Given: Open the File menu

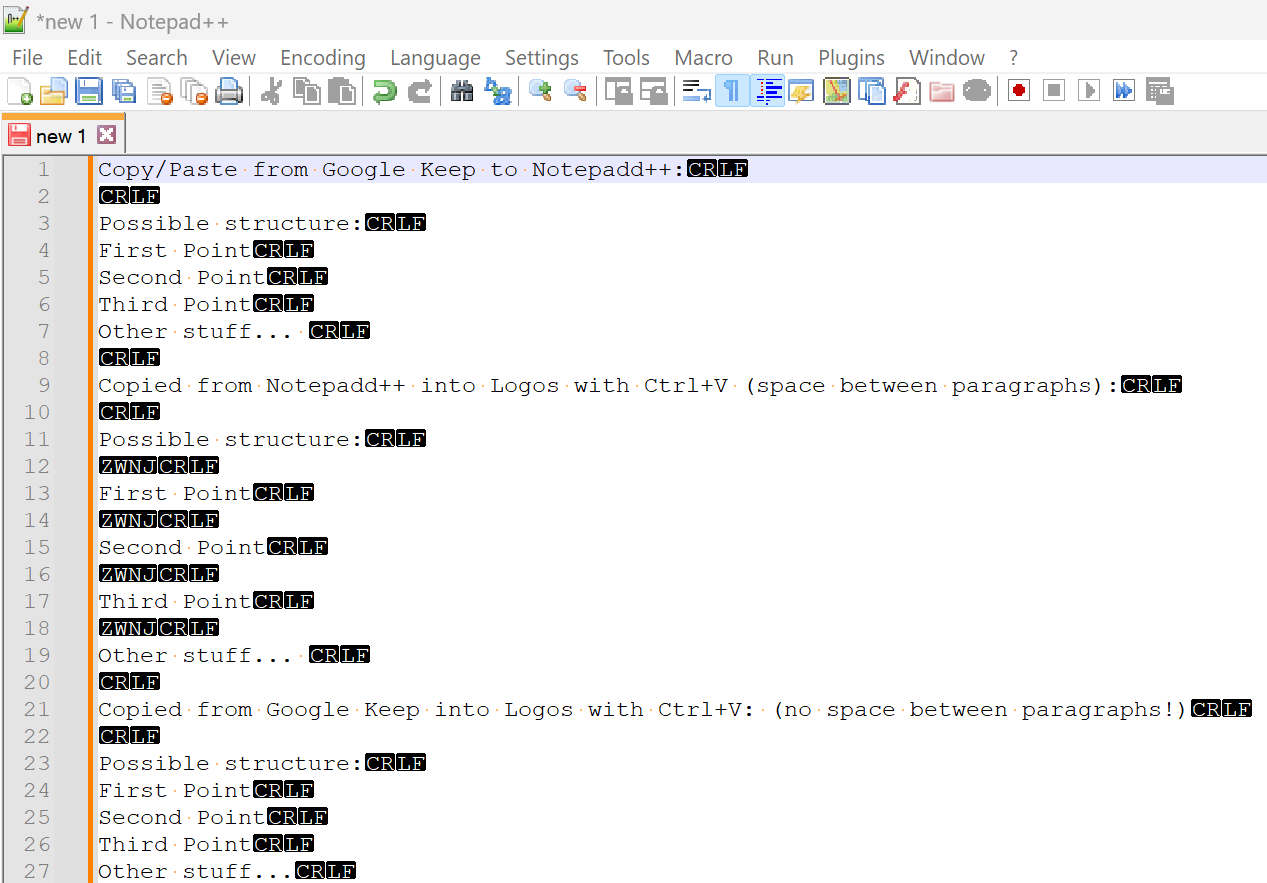Looking at the screenshot, I should coord(27,58).
